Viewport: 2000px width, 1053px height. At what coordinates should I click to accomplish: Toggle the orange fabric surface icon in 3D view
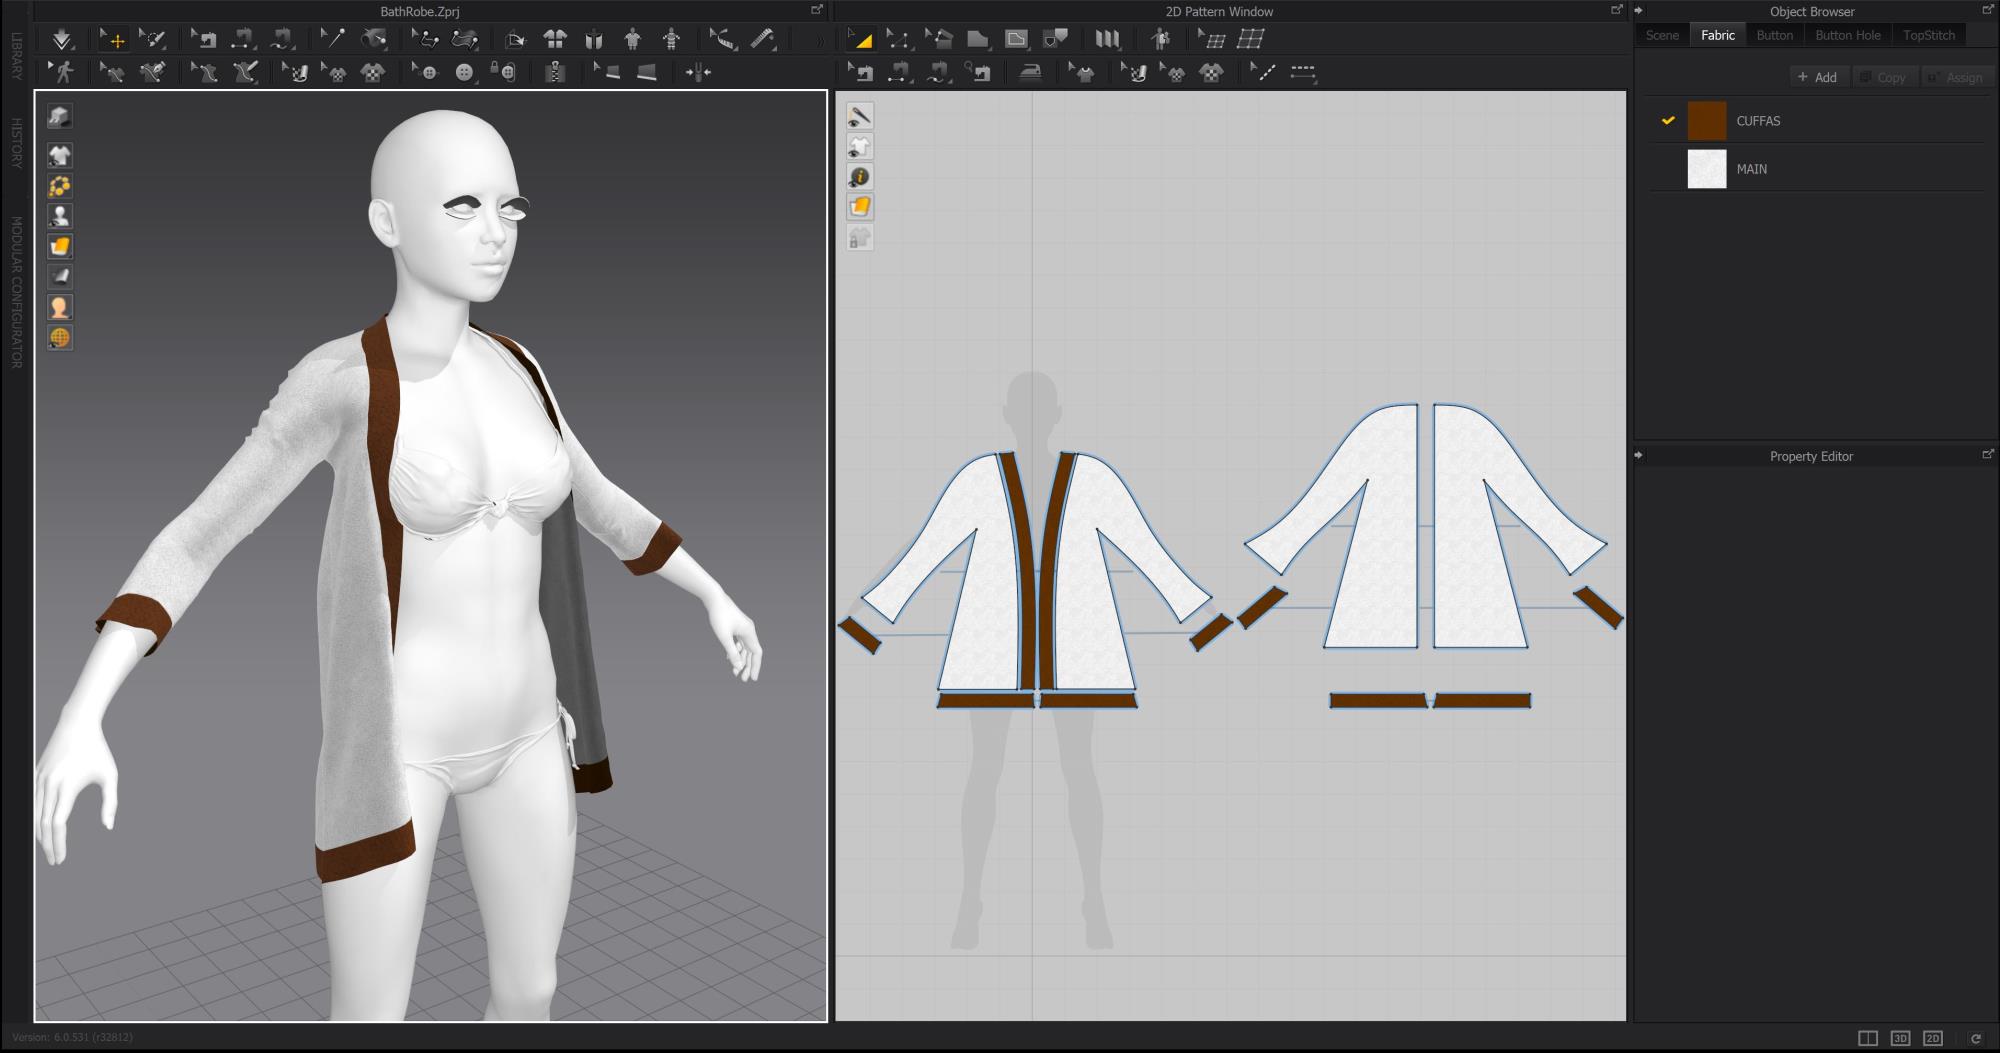60,246
